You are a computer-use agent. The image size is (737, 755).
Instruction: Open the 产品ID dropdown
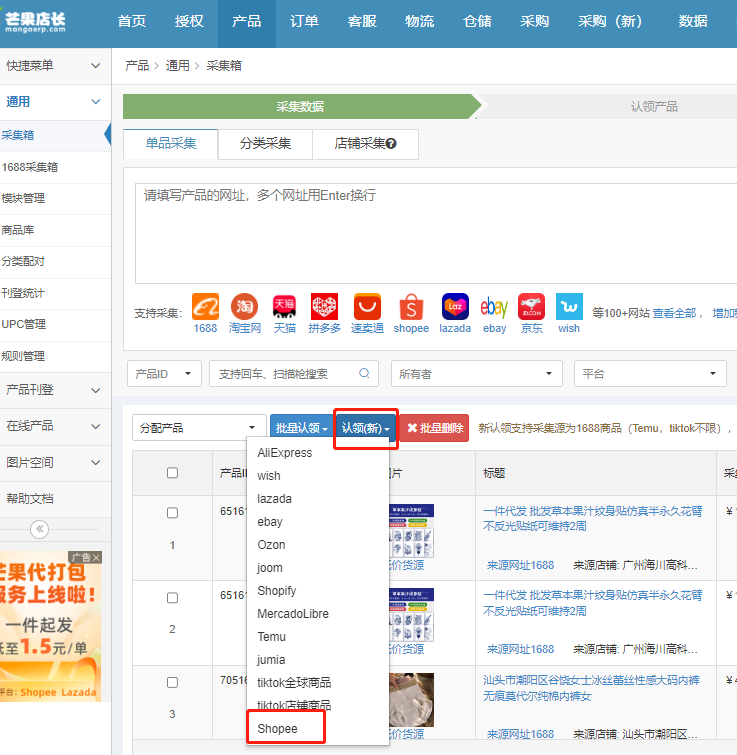coord(164,374)
